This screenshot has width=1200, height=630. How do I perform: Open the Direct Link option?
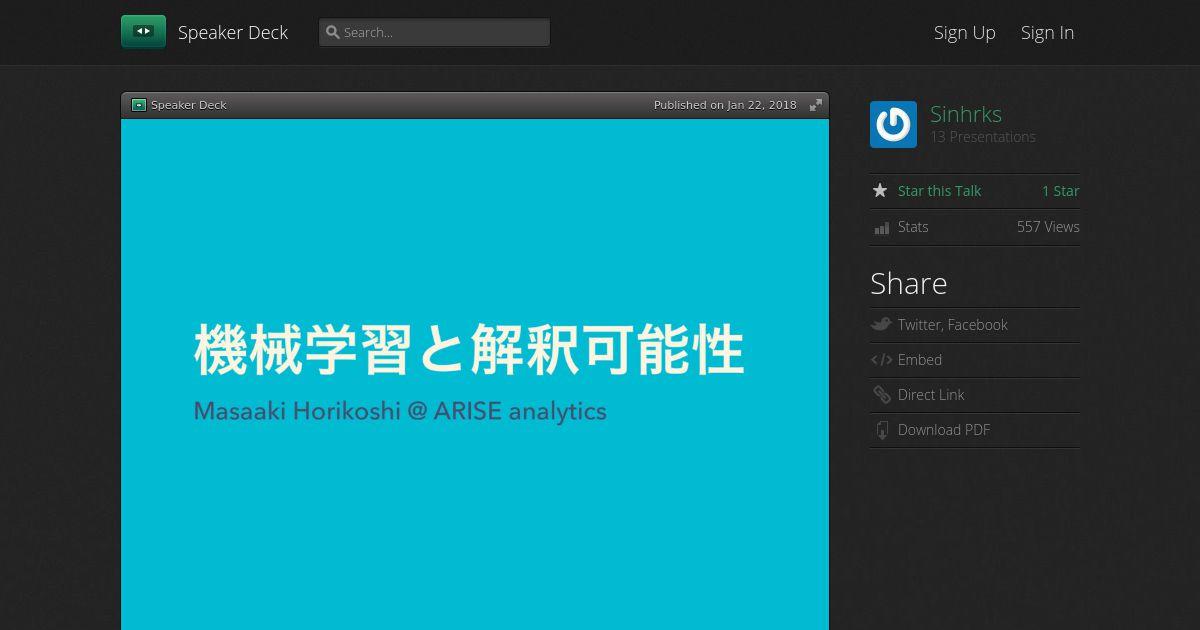coord(931,395)
